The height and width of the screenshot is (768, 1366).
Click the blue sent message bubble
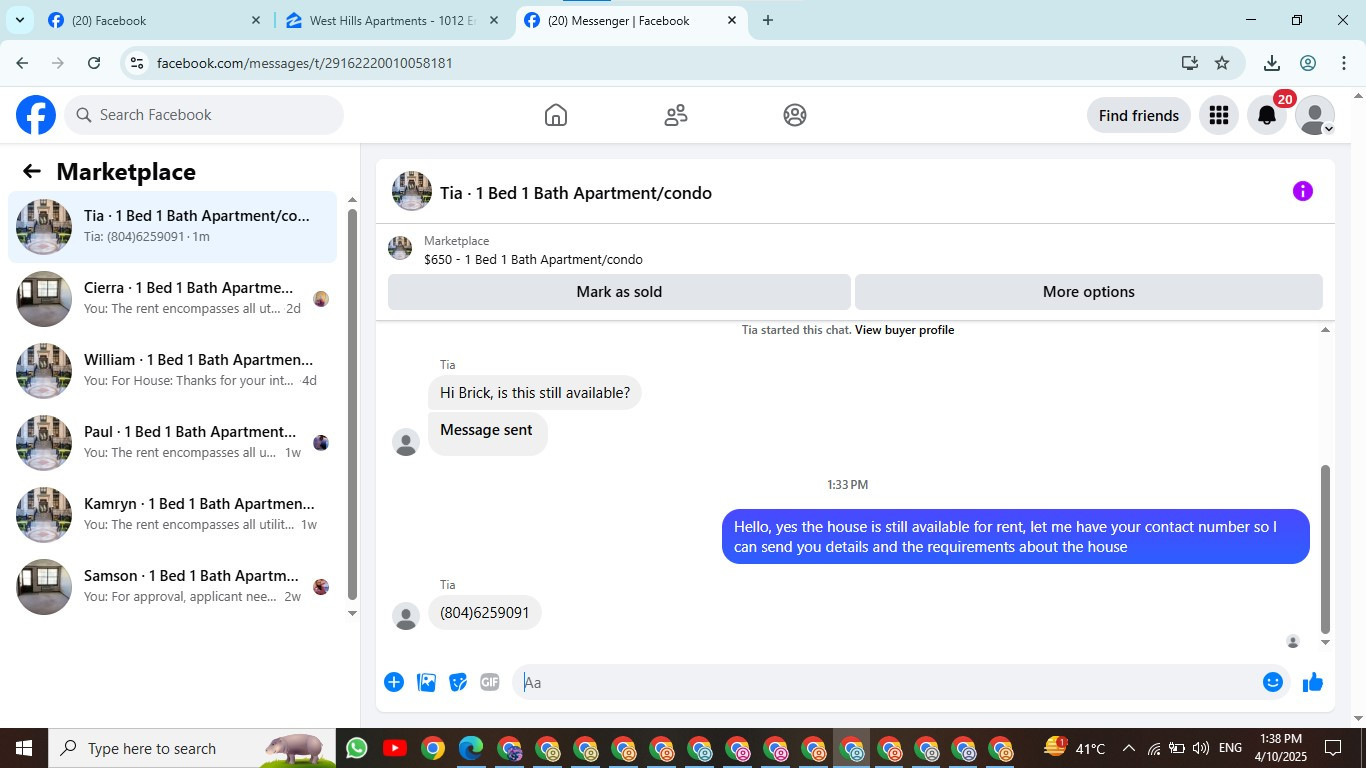pos(1015,537)
